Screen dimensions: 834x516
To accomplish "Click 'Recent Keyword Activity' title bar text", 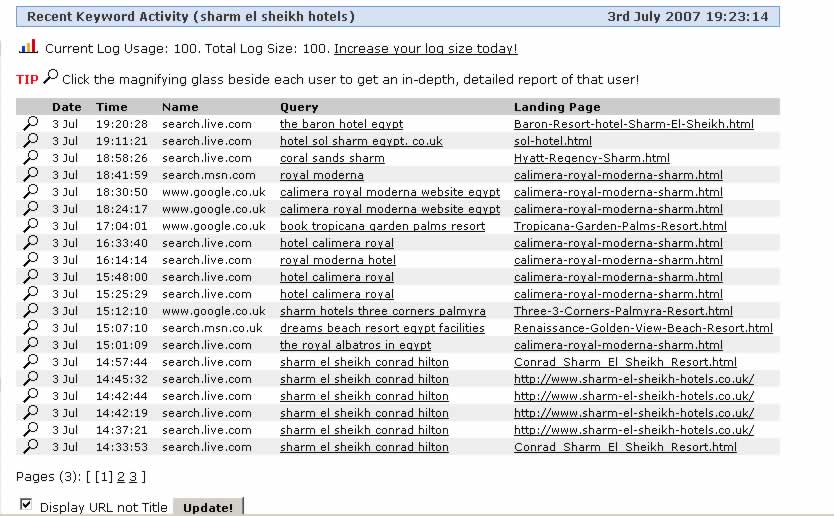I will (191, 16).
